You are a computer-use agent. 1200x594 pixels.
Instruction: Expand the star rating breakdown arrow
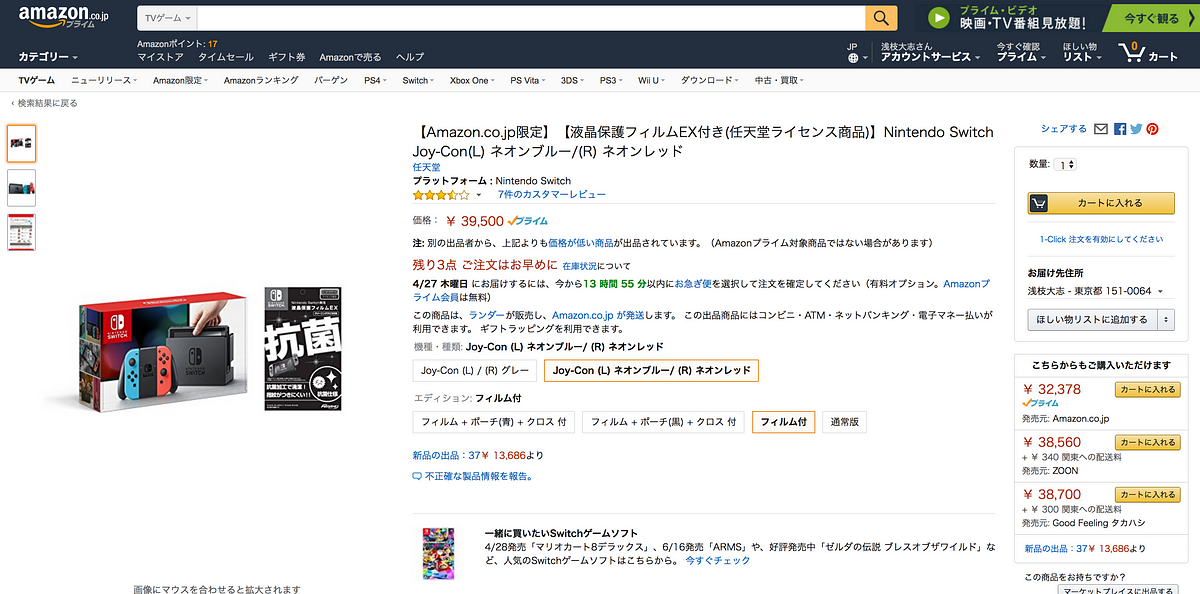pos(478,195)
